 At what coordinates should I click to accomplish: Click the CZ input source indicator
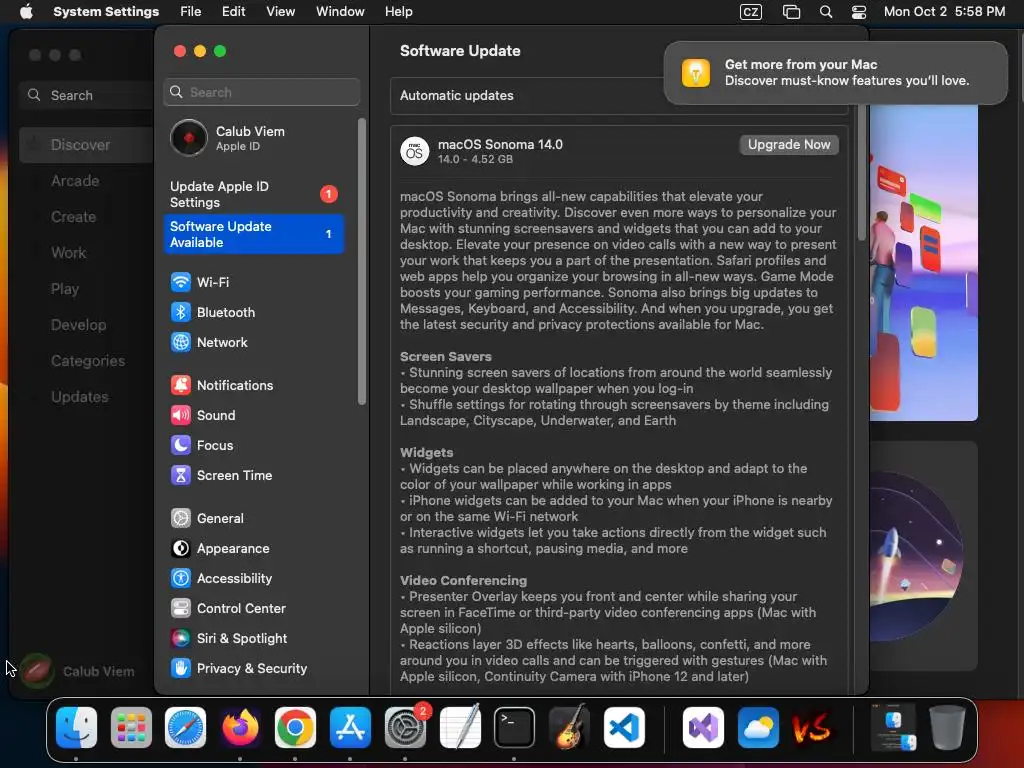(751, 12)
